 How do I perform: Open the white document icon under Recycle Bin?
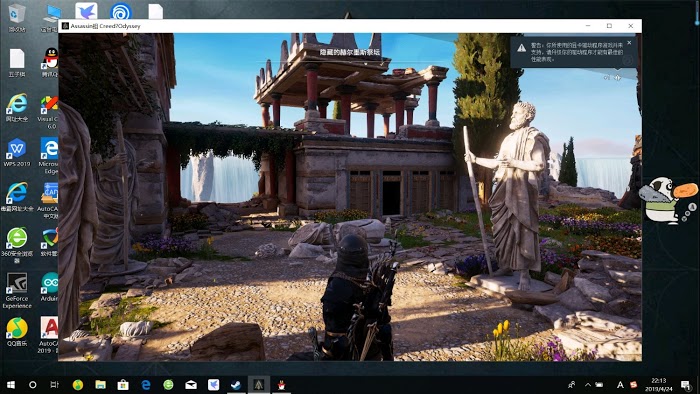point(17,63)
